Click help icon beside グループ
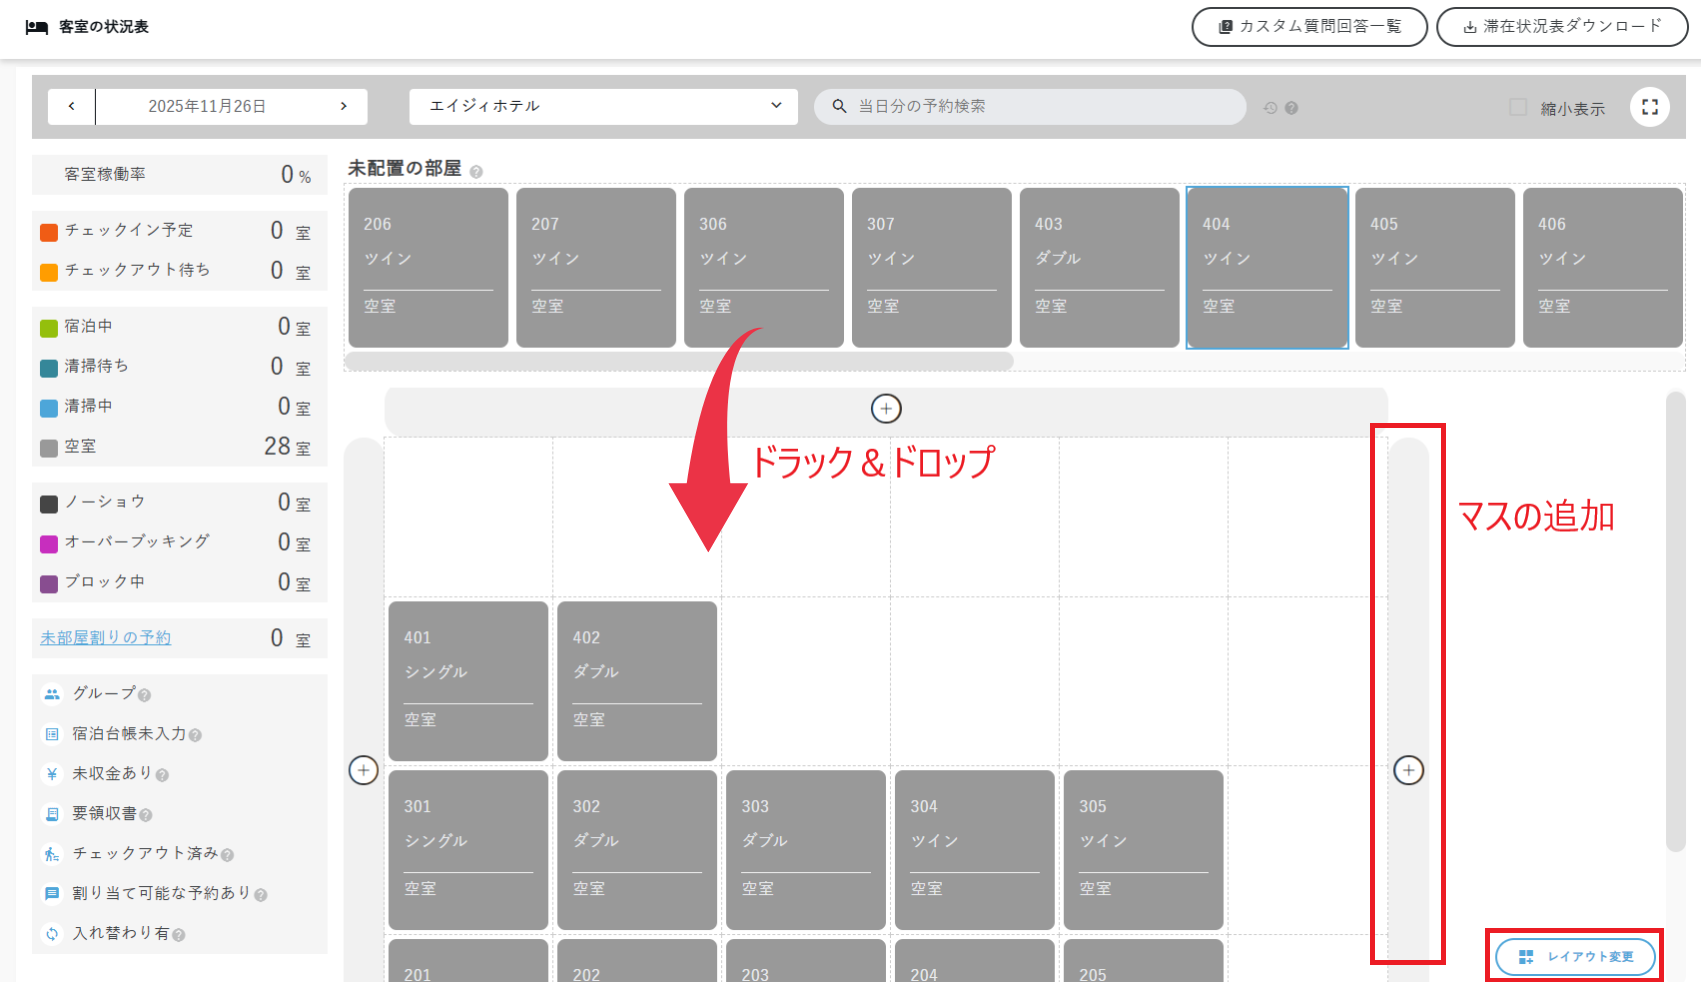Viewport: 1701px width, 982px height. pyautogui.click(x=145, y=695)
